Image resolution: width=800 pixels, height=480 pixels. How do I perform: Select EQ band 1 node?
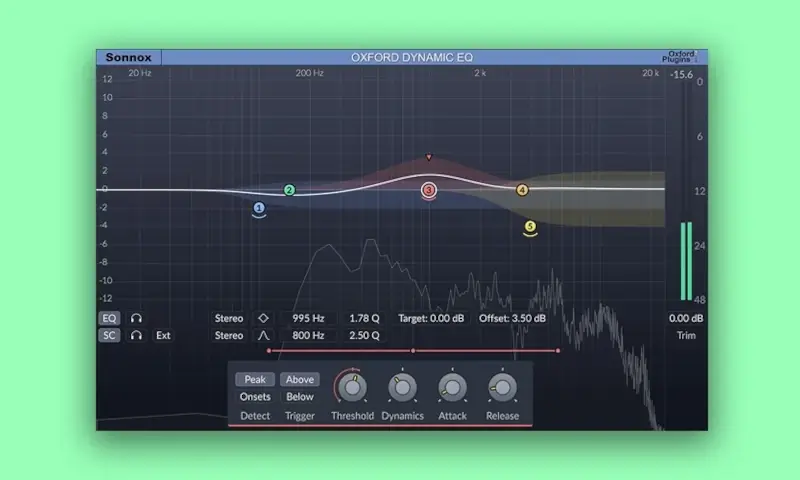click(x=259, y=208)
